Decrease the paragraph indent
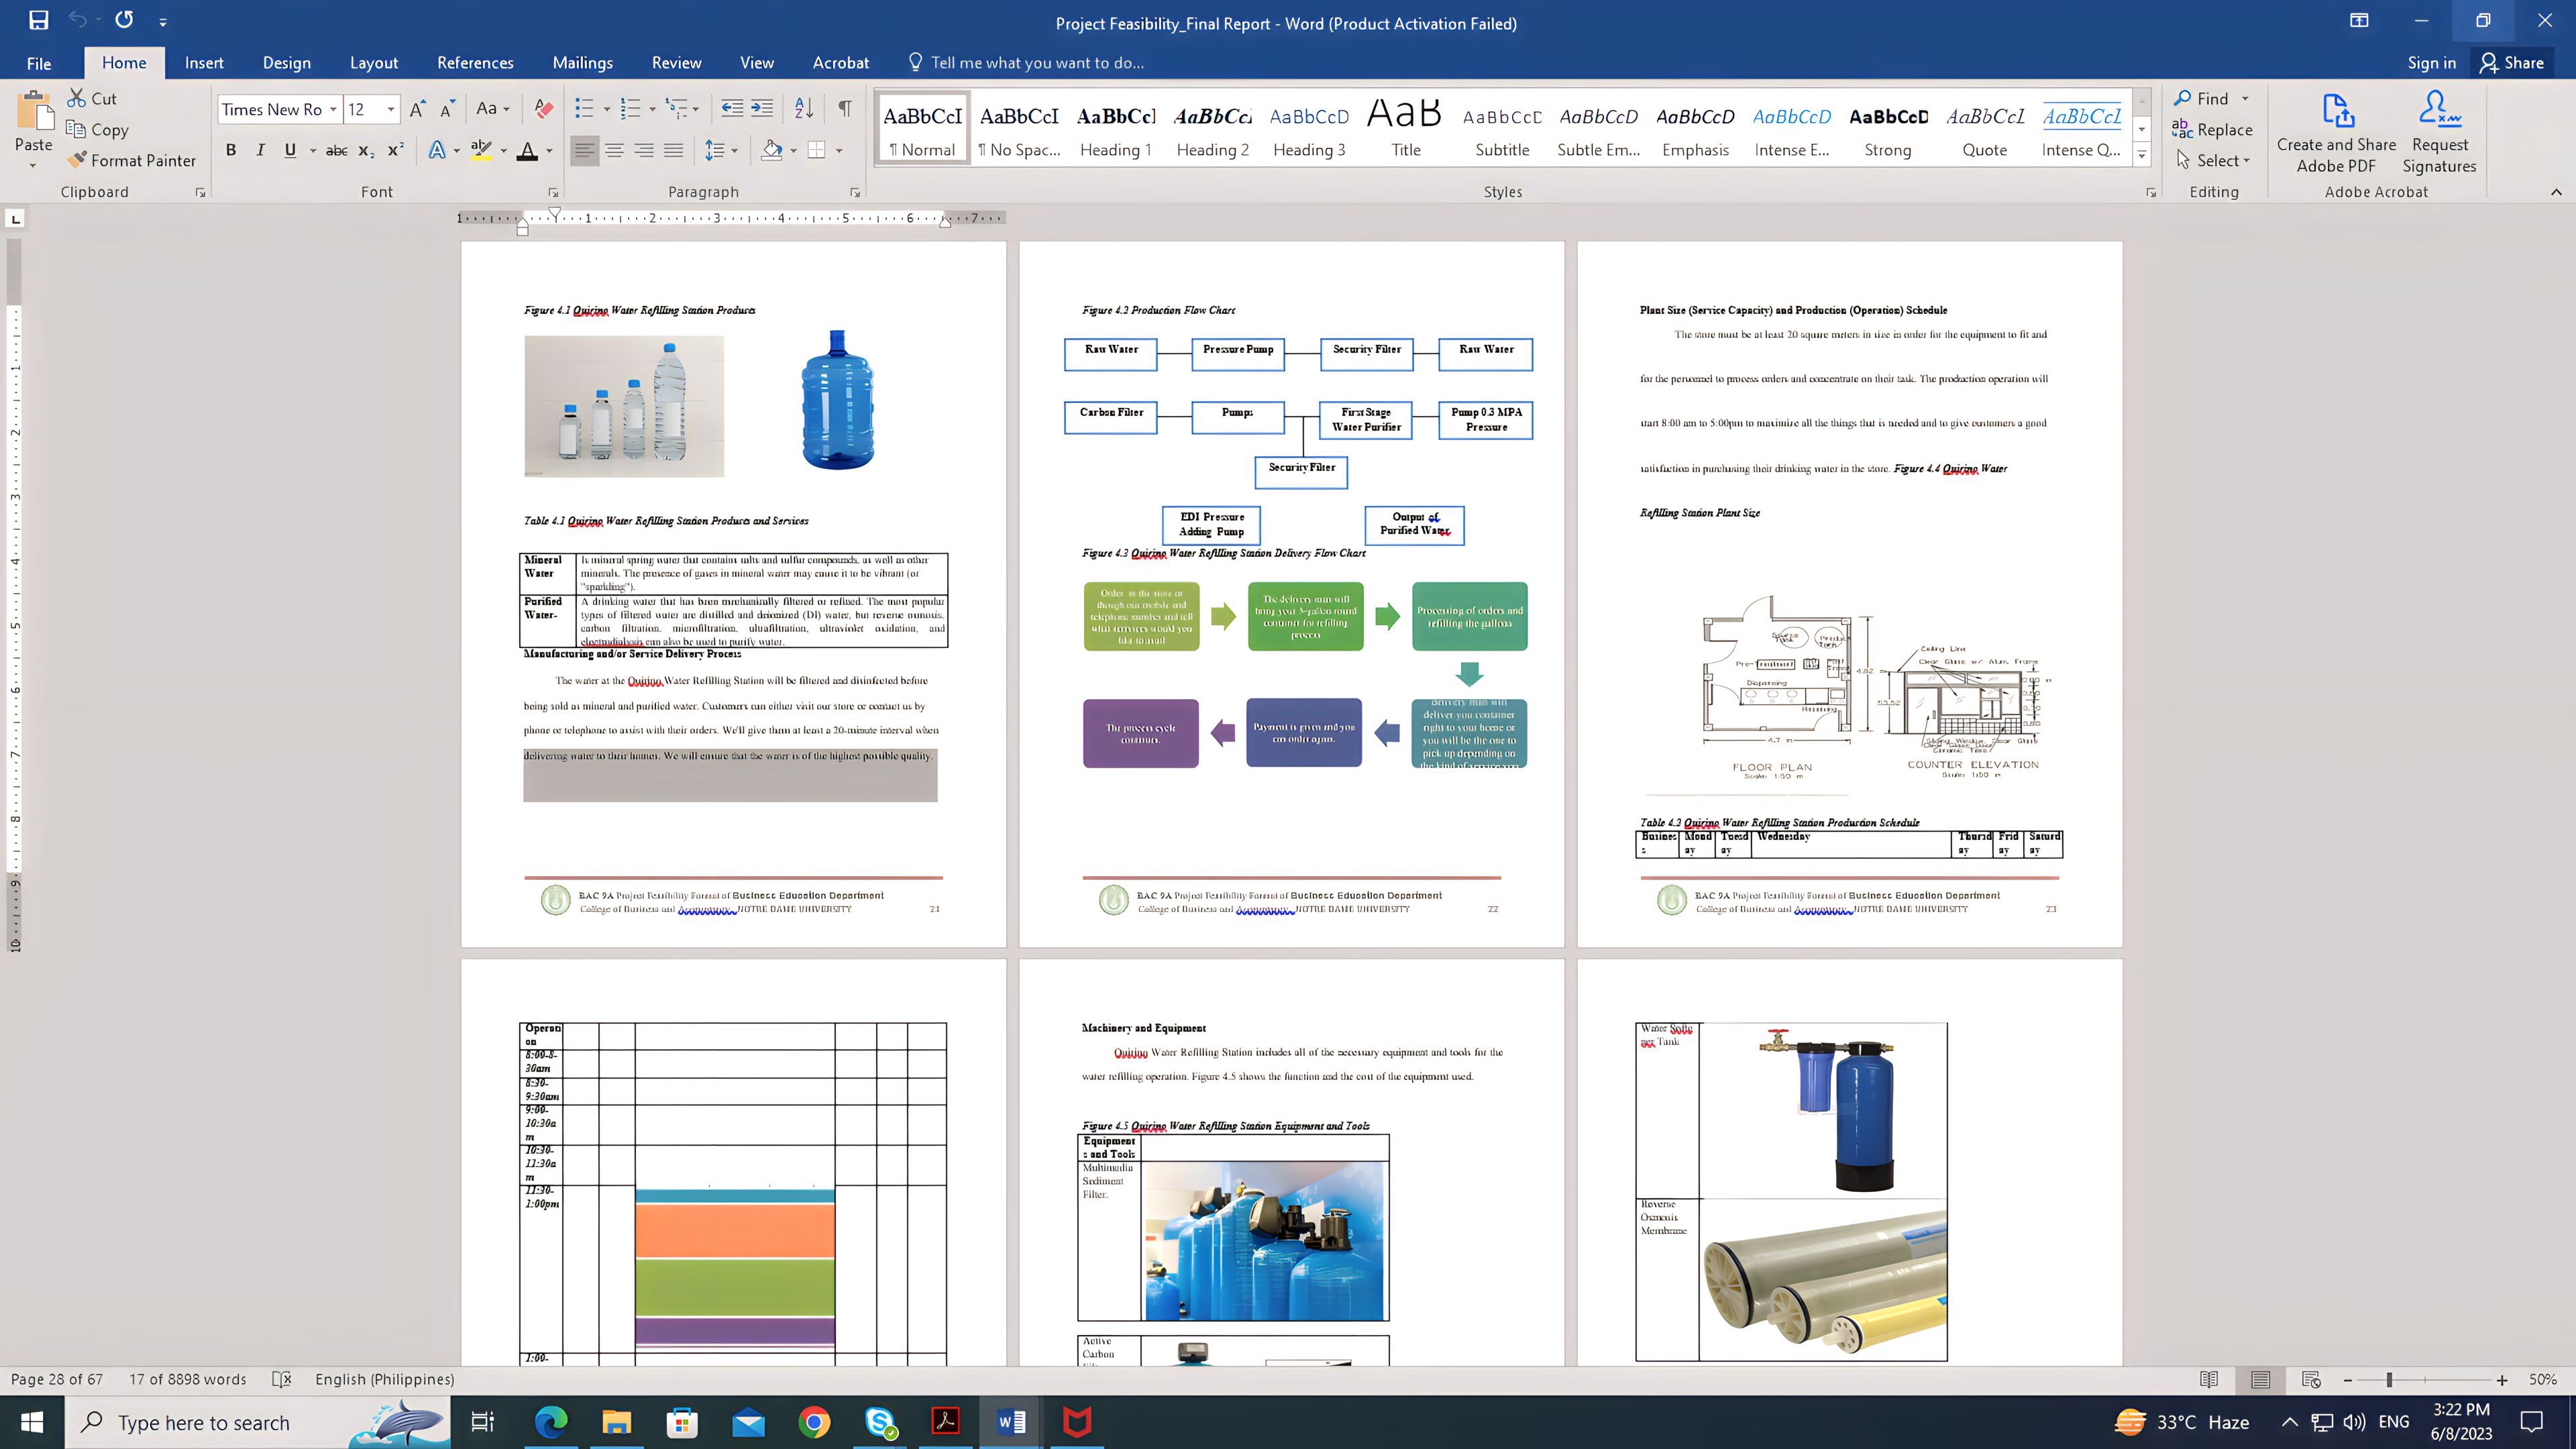 click(x=732, y=109)
